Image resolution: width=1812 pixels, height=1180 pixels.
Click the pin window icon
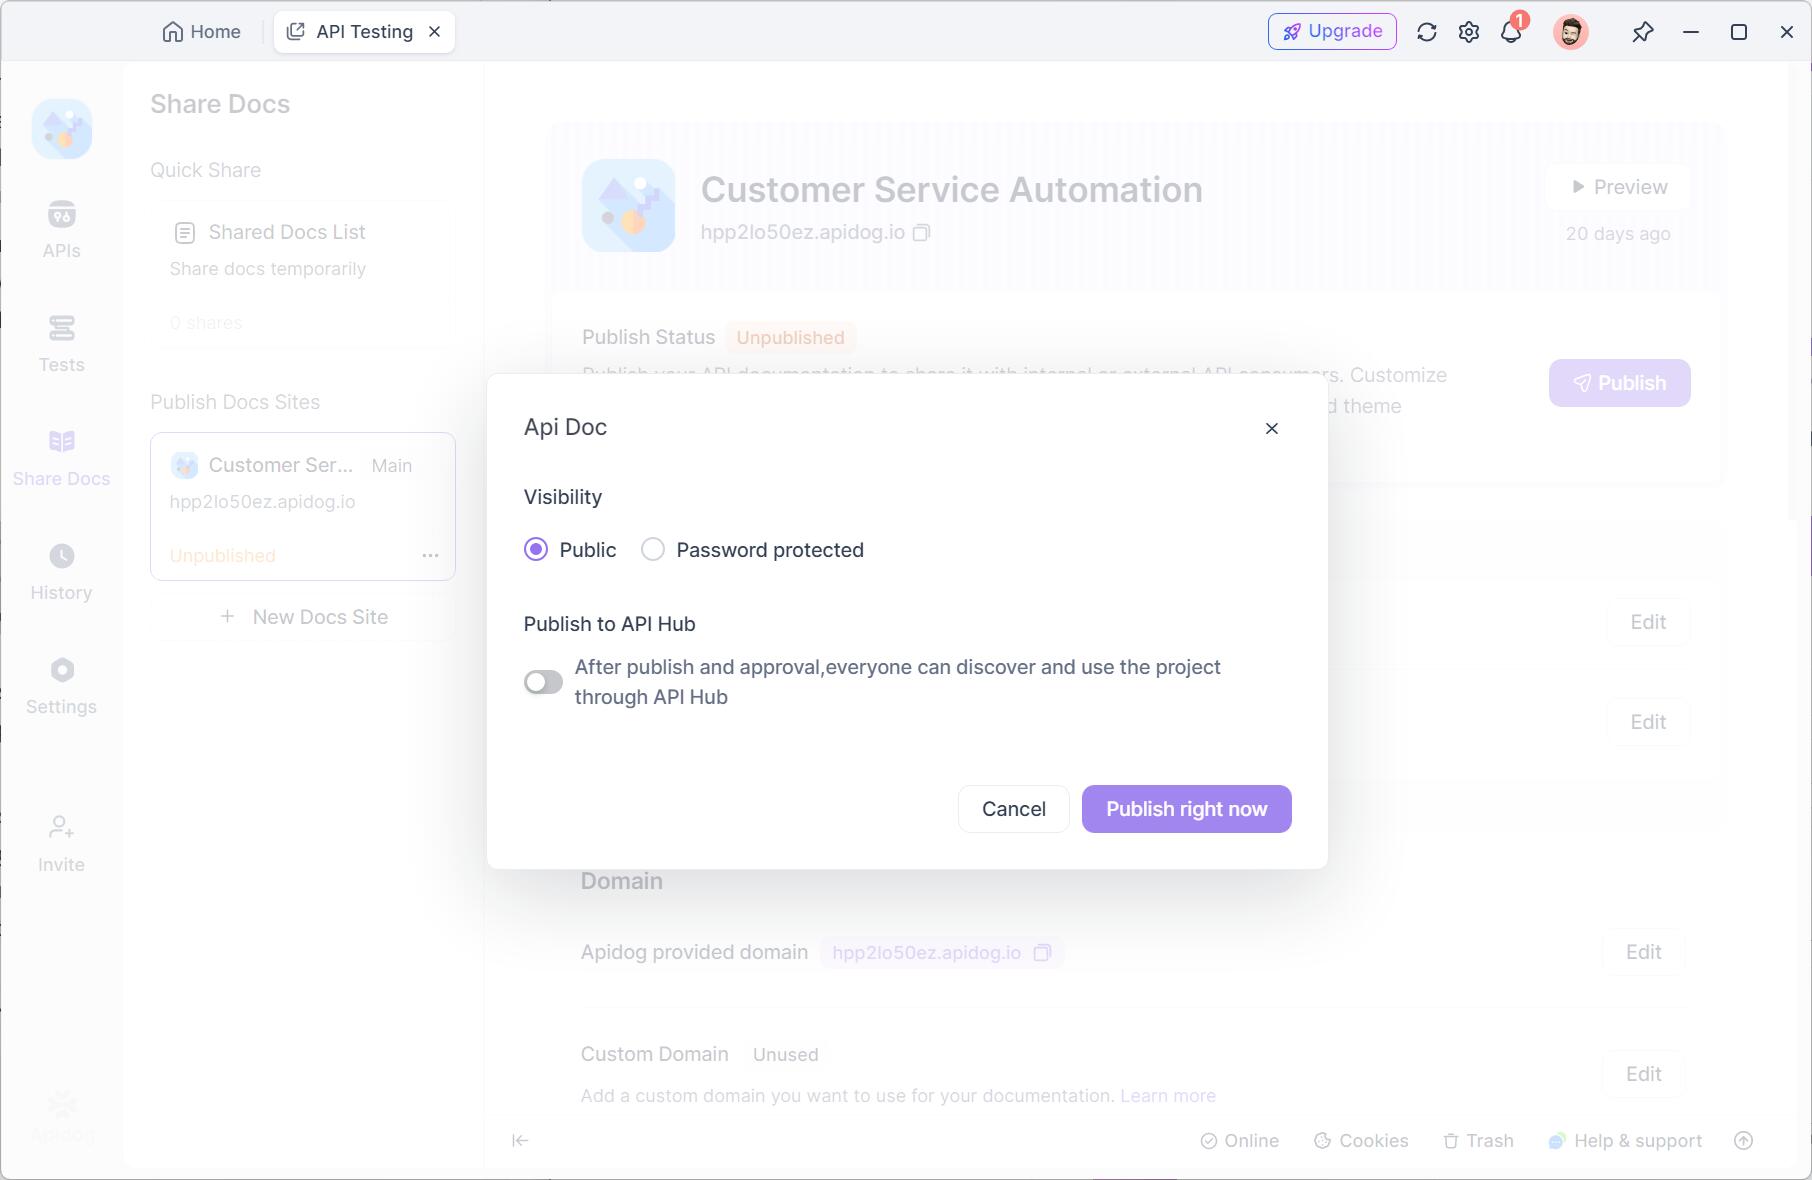(1642, 32)
